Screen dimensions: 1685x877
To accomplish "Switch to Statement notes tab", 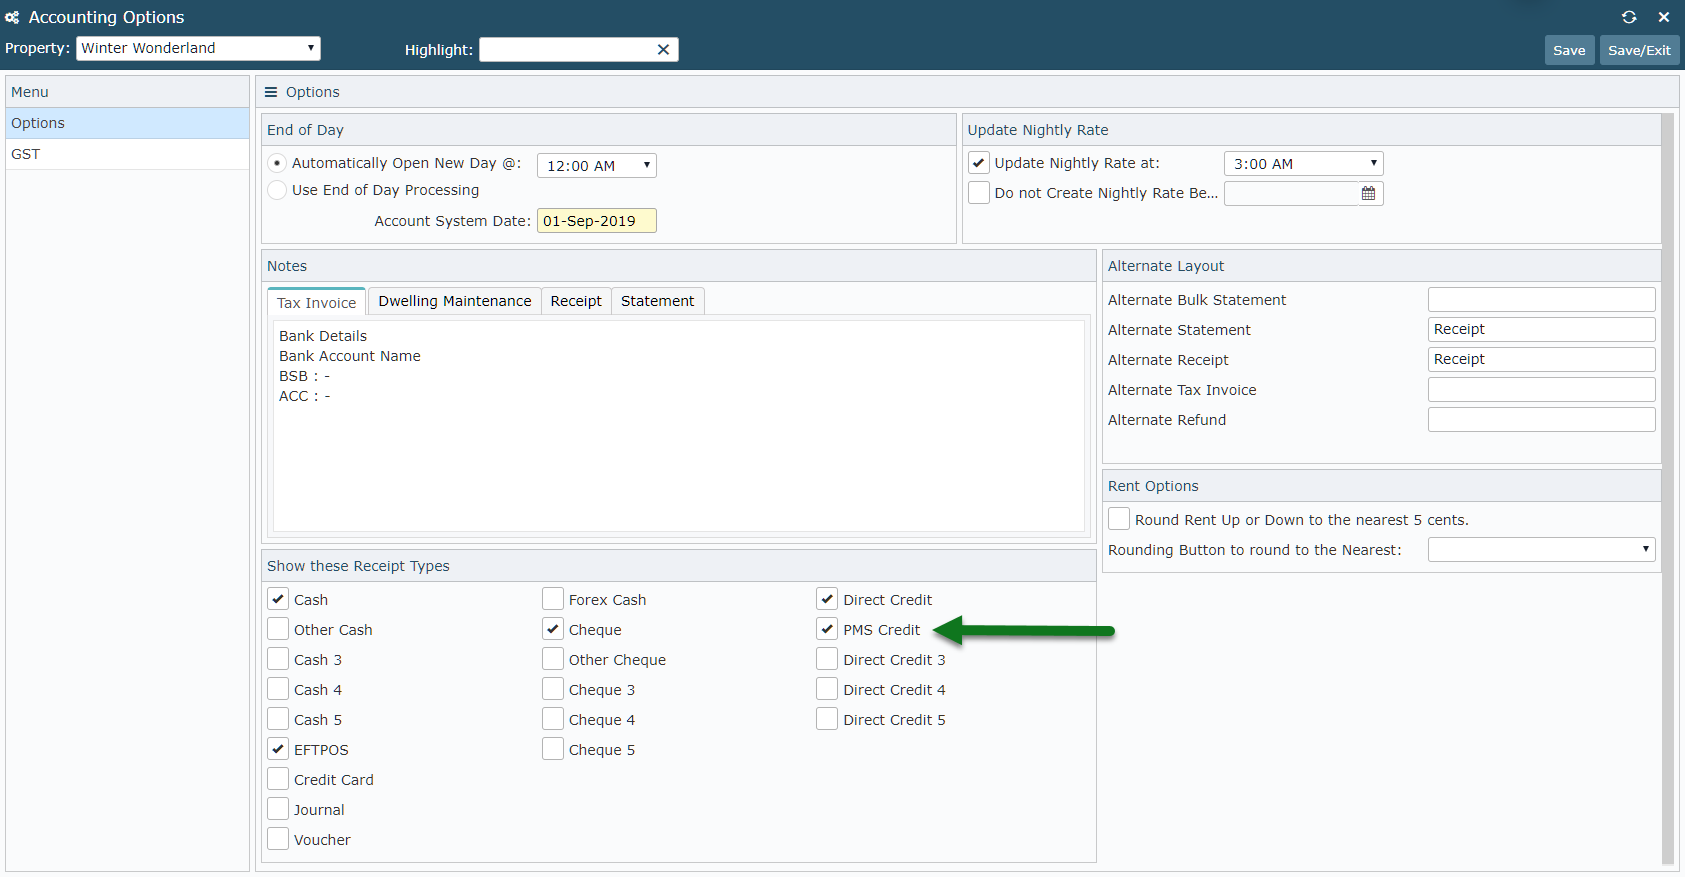I will 658,301.
